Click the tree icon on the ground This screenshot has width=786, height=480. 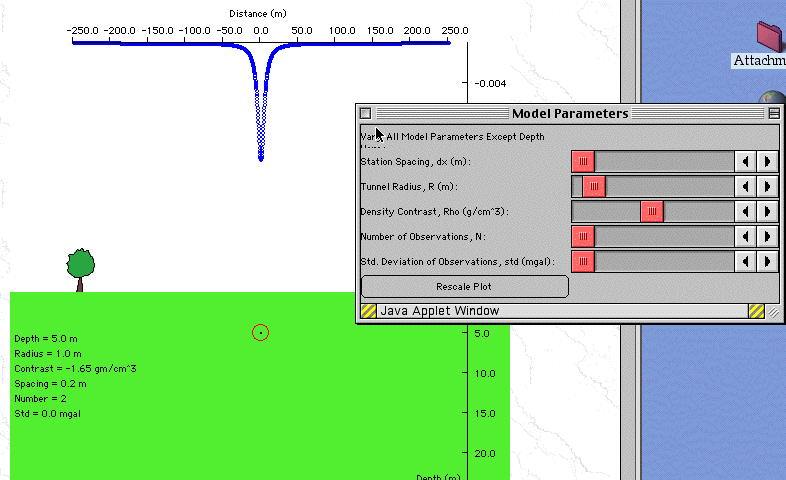(x=80, y=268)
